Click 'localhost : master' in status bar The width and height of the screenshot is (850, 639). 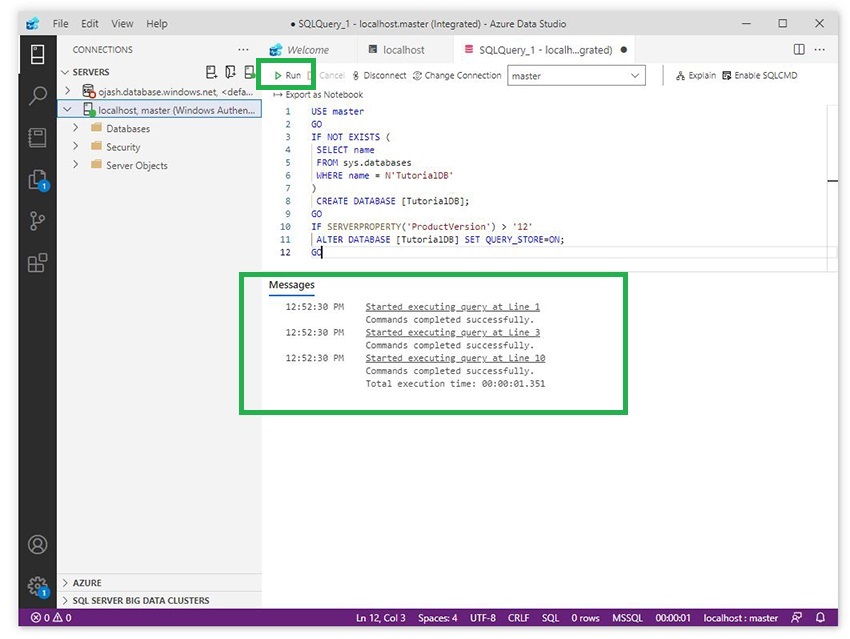(740, 617)
